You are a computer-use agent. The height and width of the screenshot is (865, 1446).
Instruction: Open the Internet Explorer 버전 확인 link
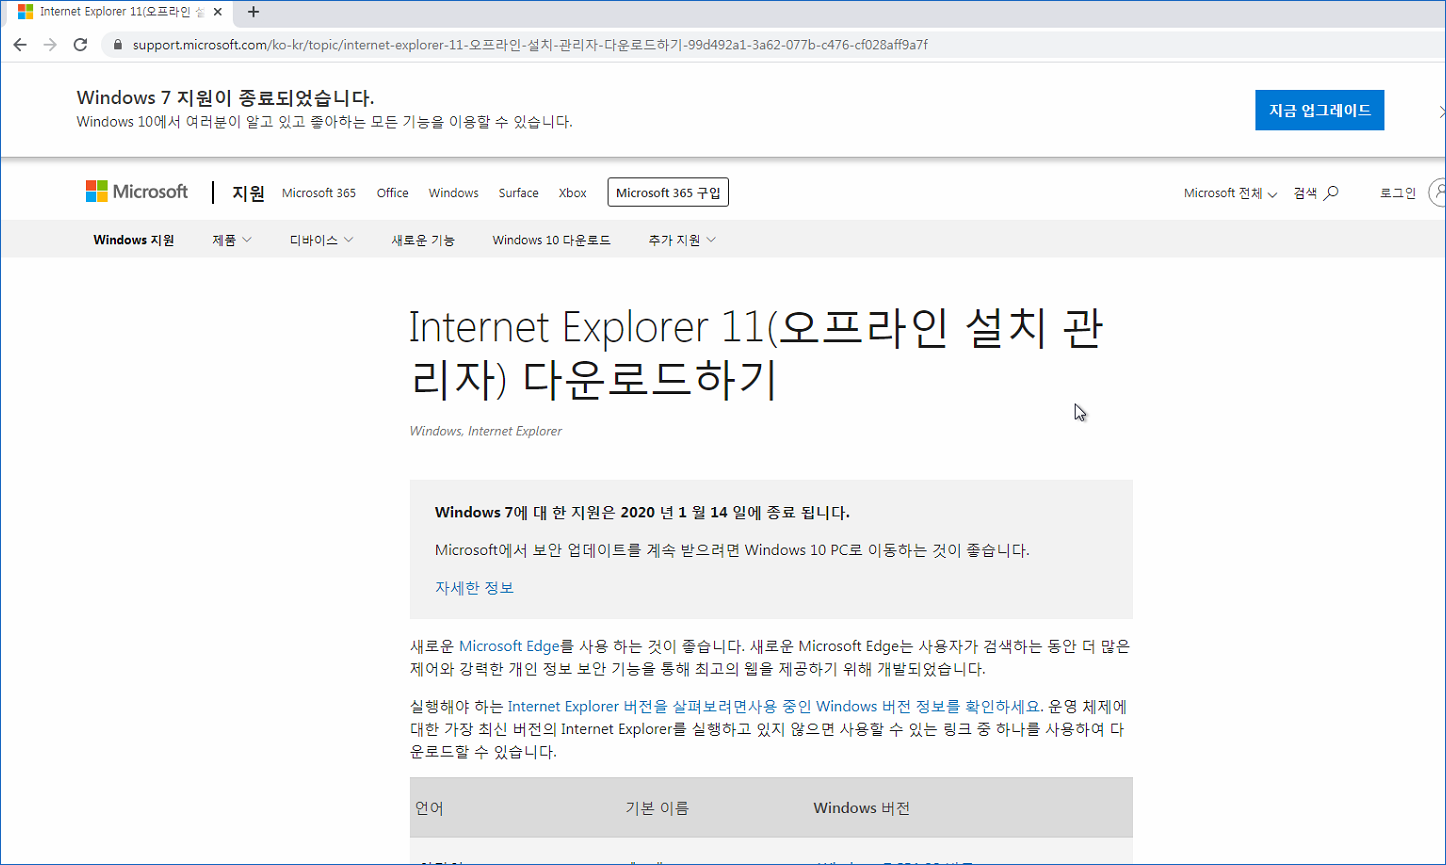[775, 706]
